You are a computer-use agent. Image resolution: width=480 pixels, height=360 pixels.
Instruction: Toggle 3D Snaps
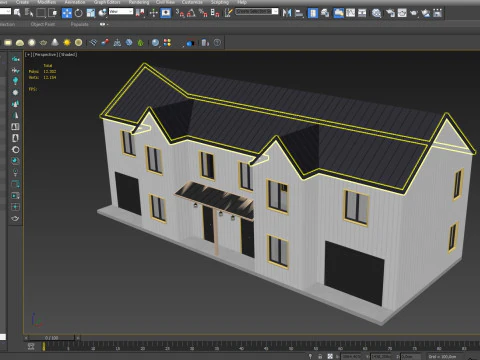pyautogui.click(x=180, y=13)
